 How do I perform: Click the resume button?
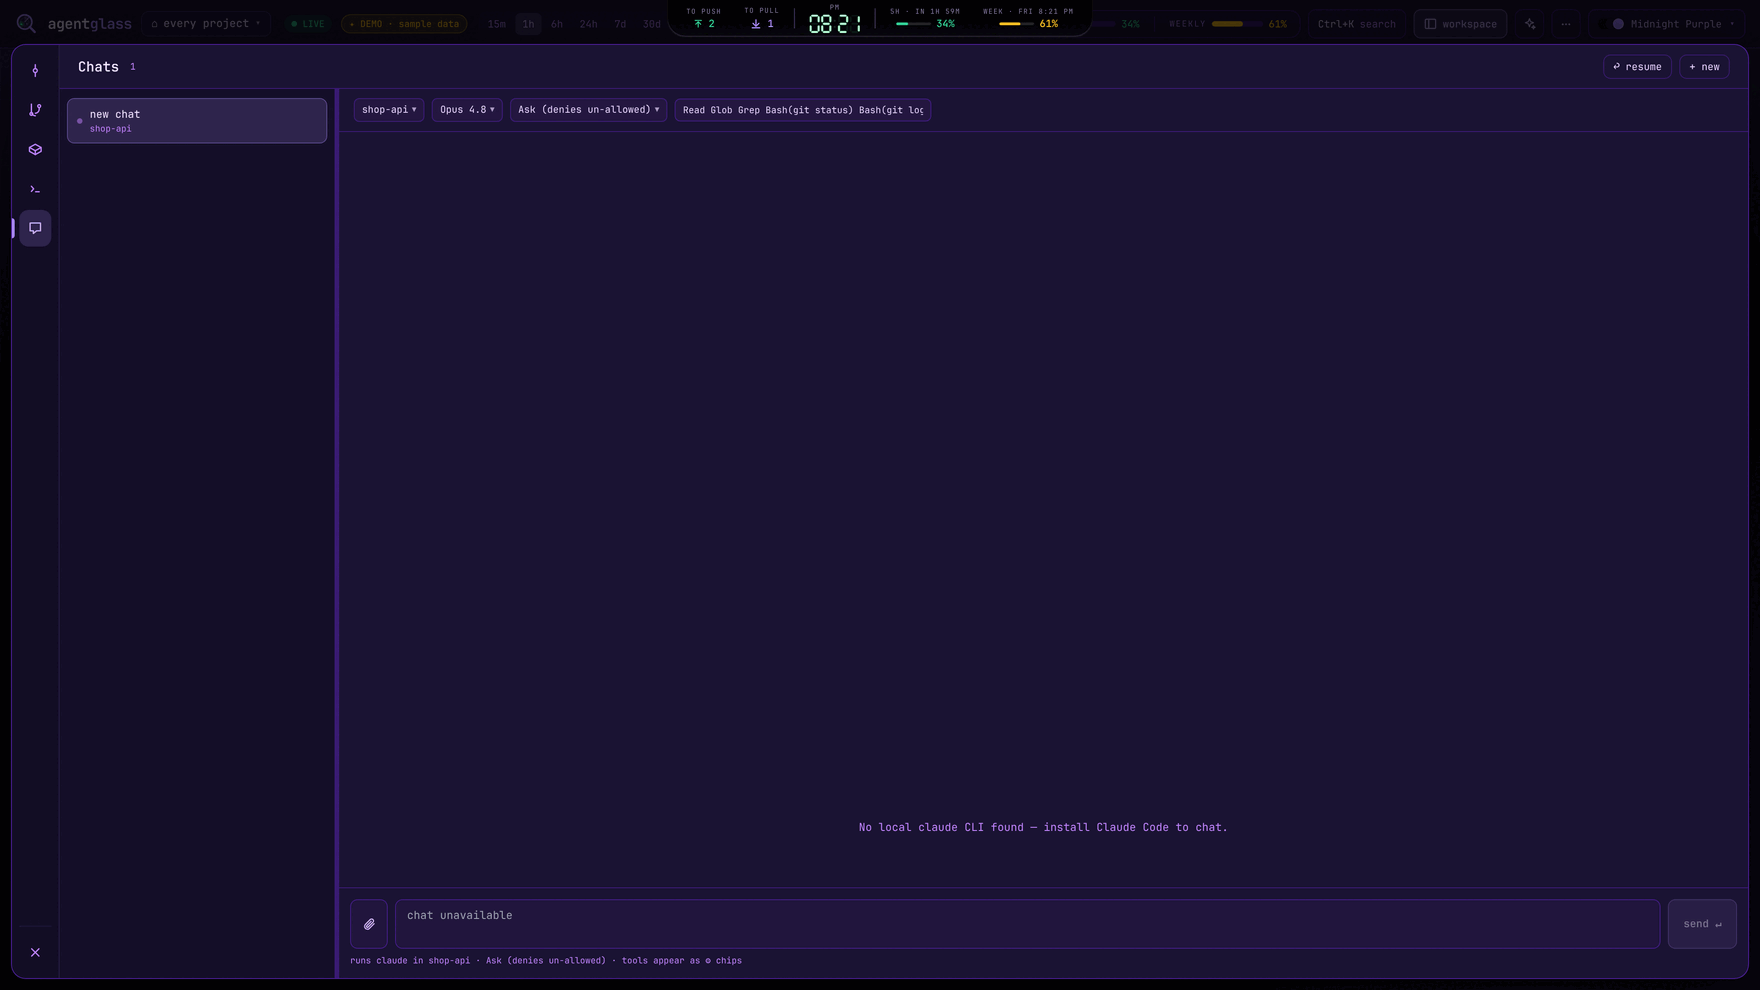coord(1637,67)
